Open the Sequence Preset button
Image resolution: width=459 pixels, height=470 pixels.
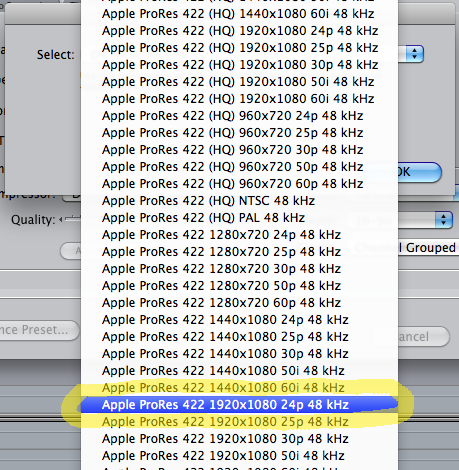click(x=39, y=330)
